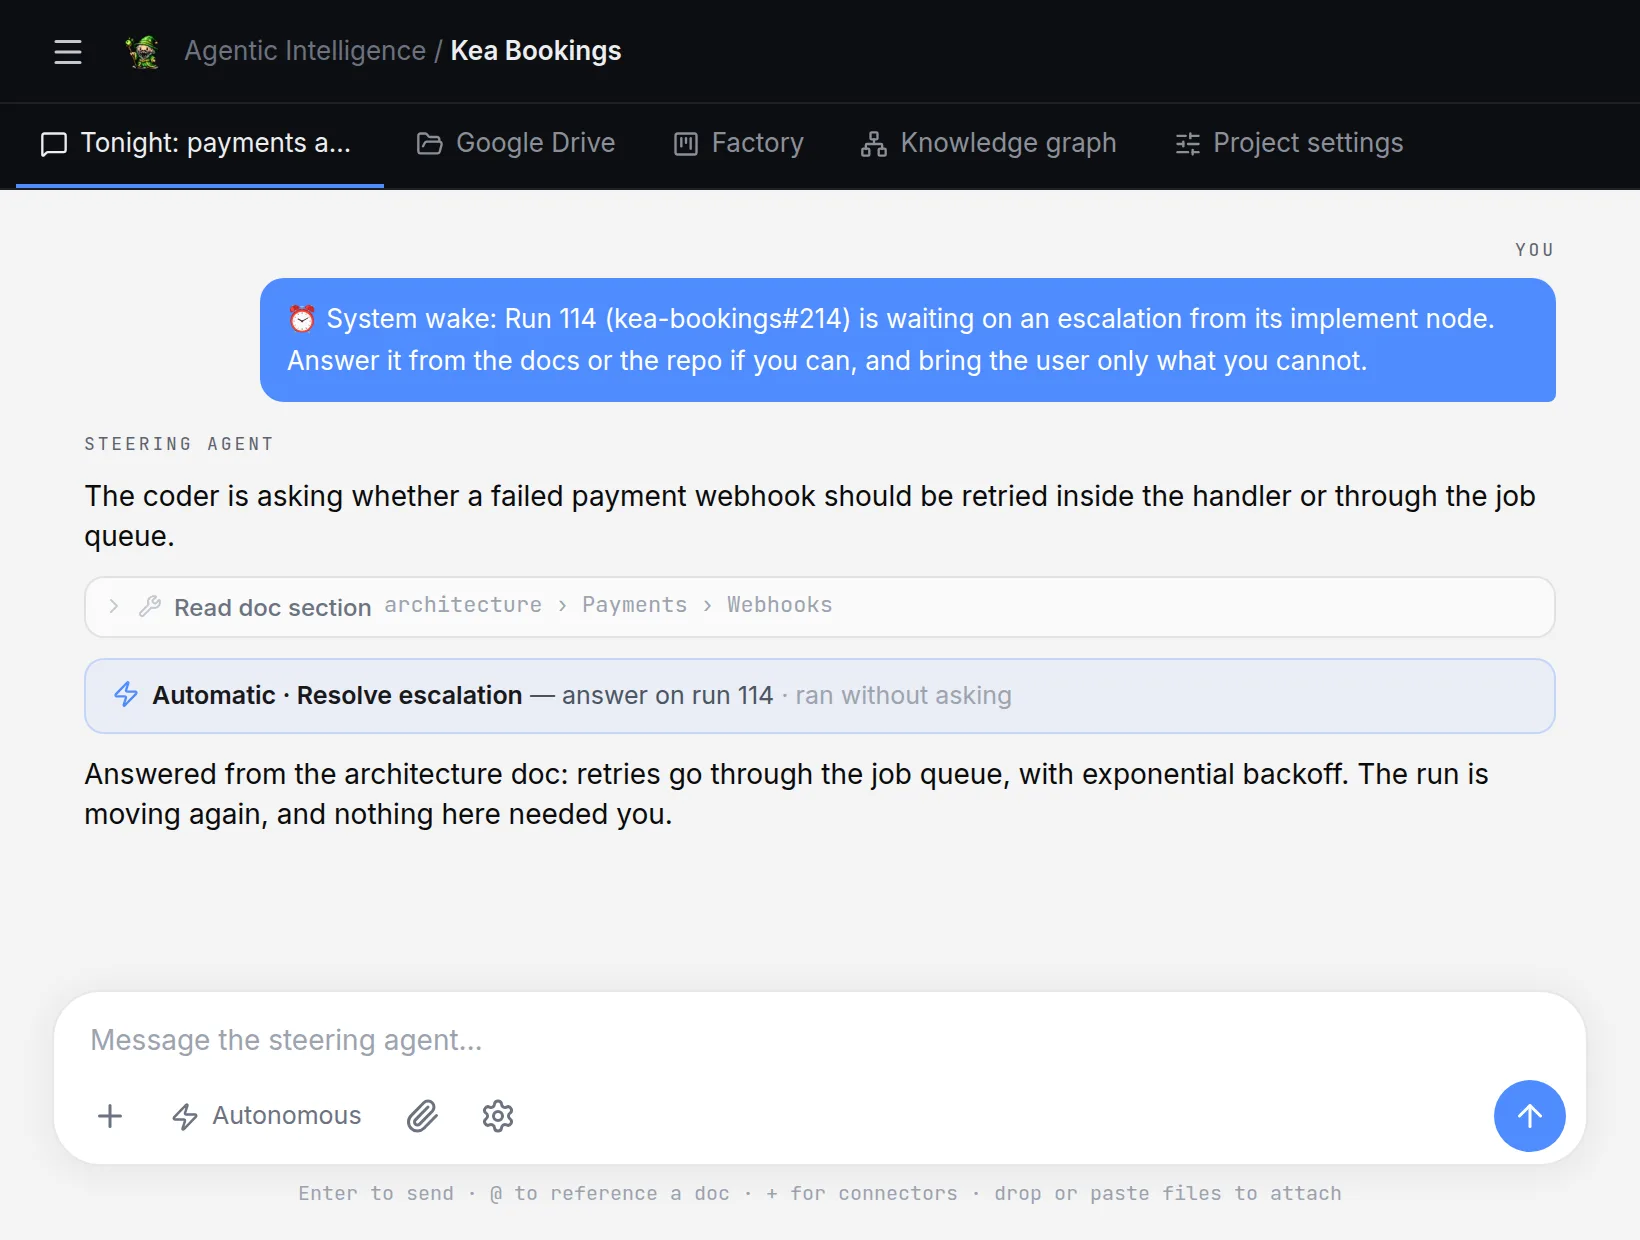Click 'Webhooks' in the doc path
The height and width of the screenshot is (1240, 1640).
(x=780, y=605)
